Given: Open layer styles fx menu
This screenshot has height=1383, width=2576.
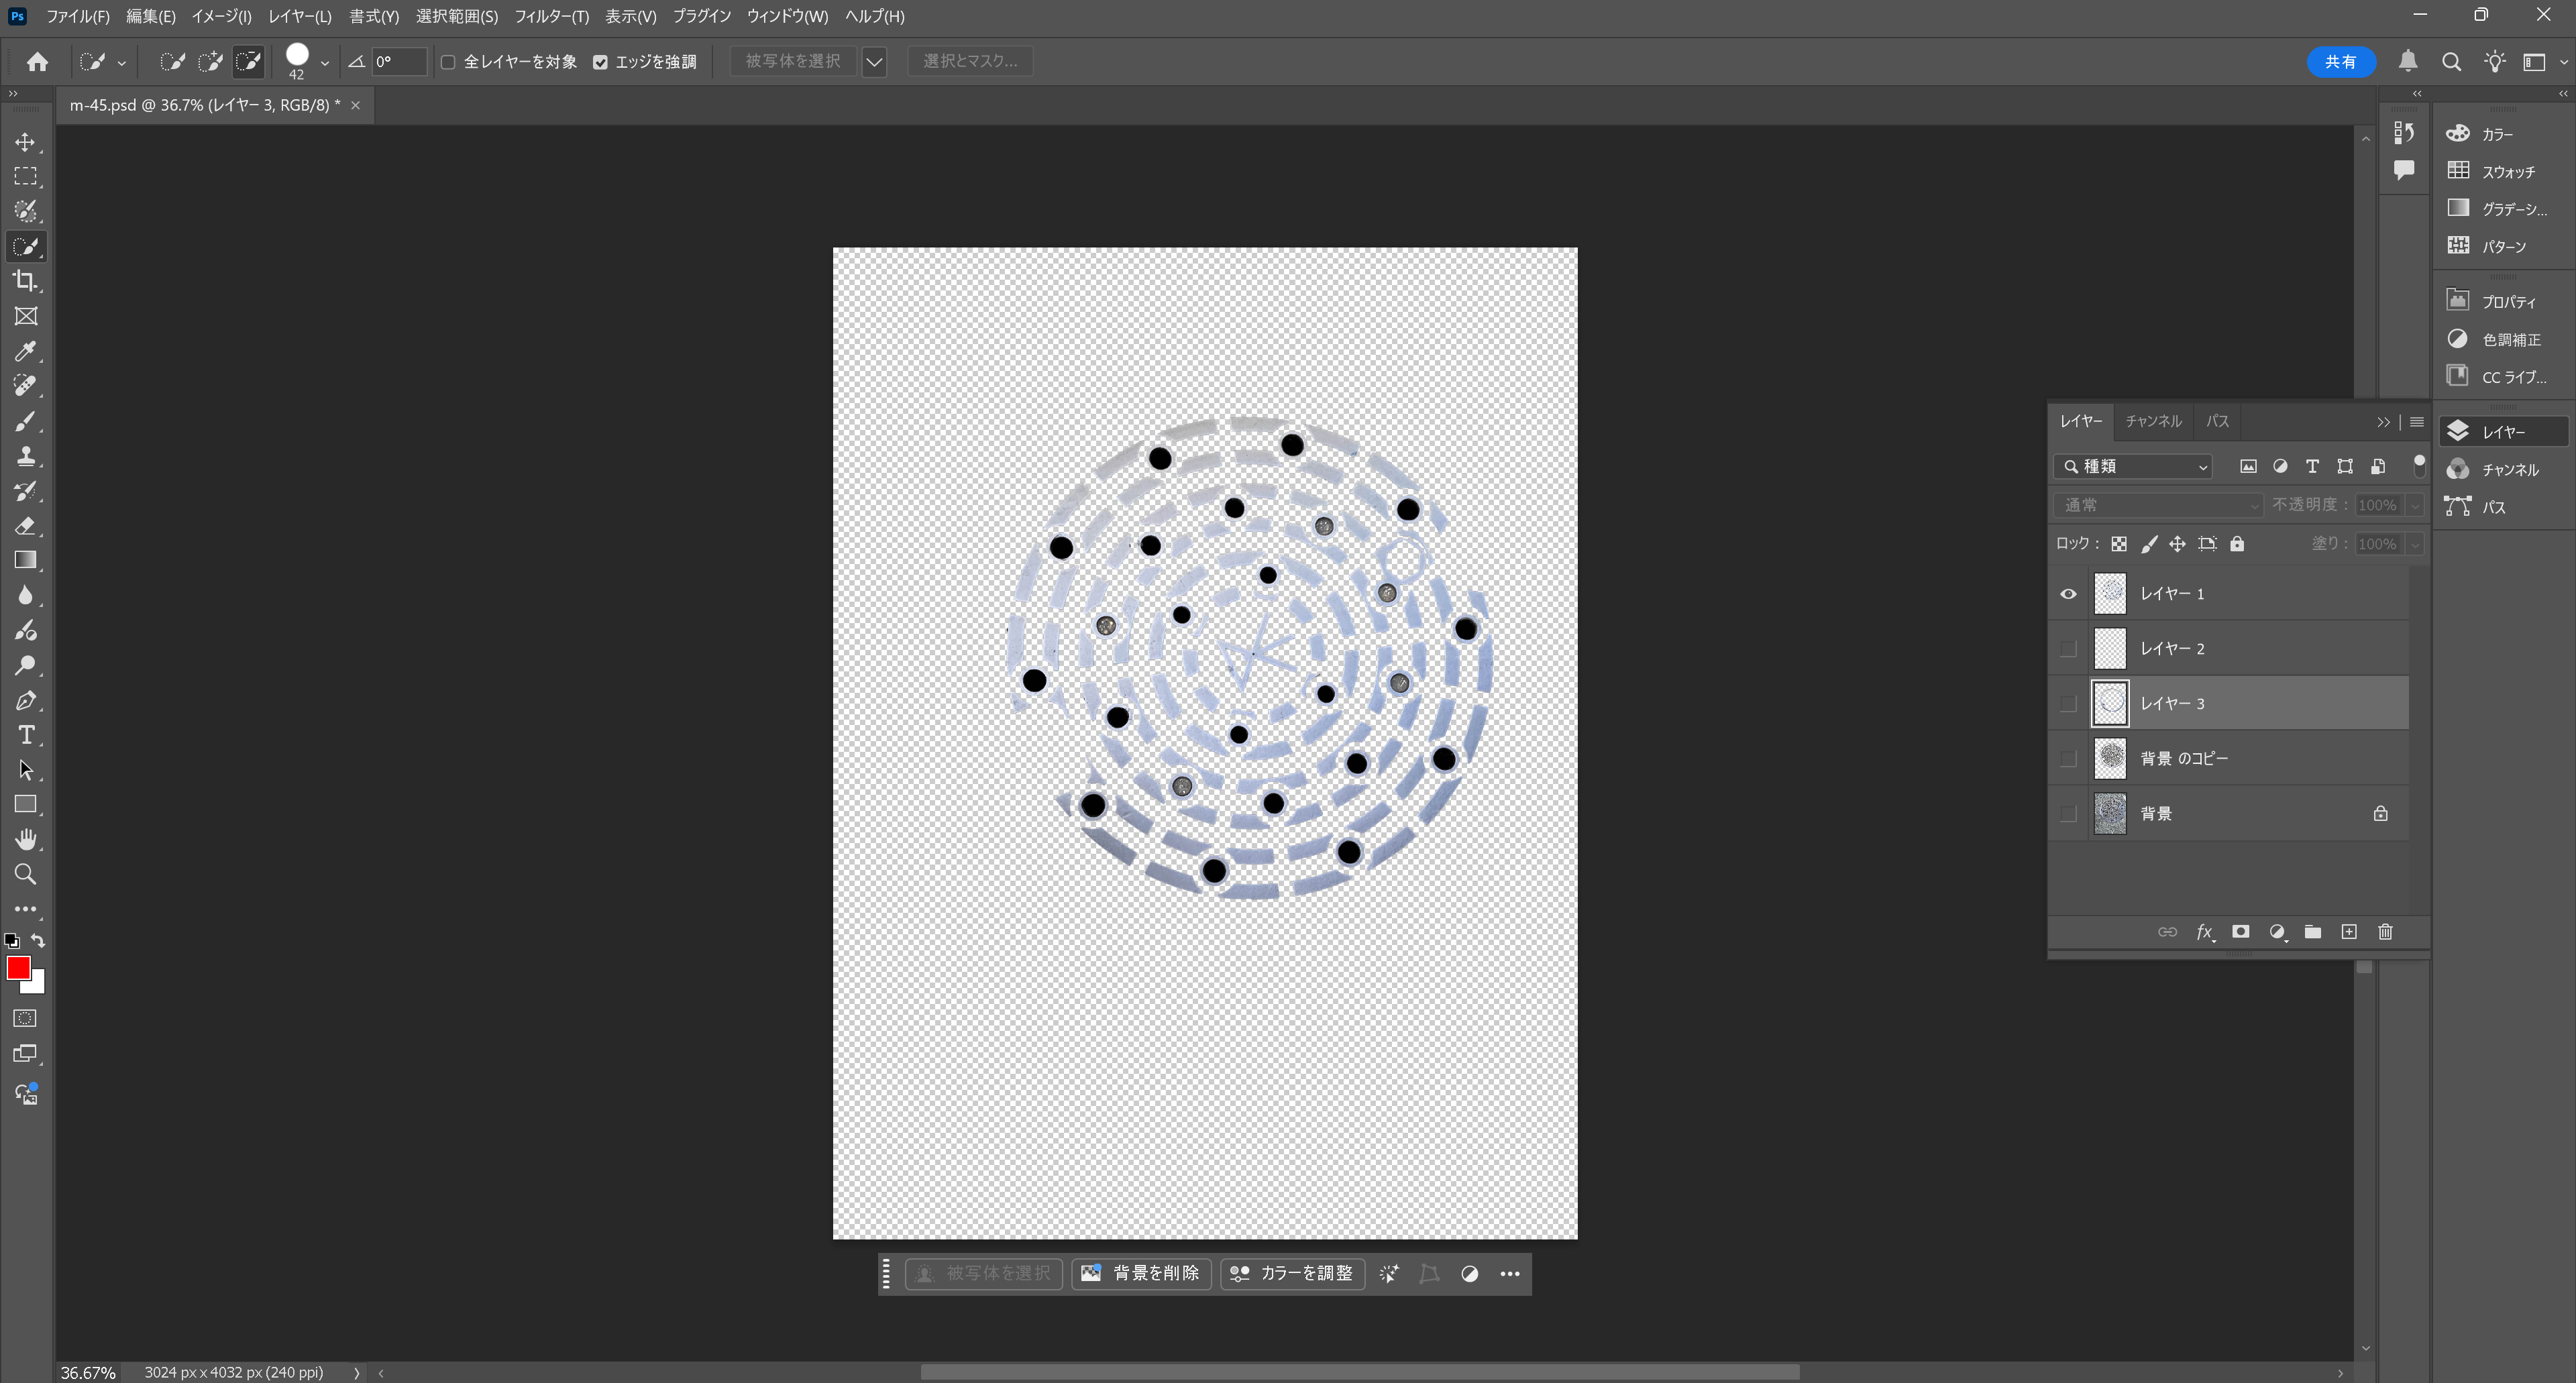Looking at the screenshot, I should click(2204, 932).
